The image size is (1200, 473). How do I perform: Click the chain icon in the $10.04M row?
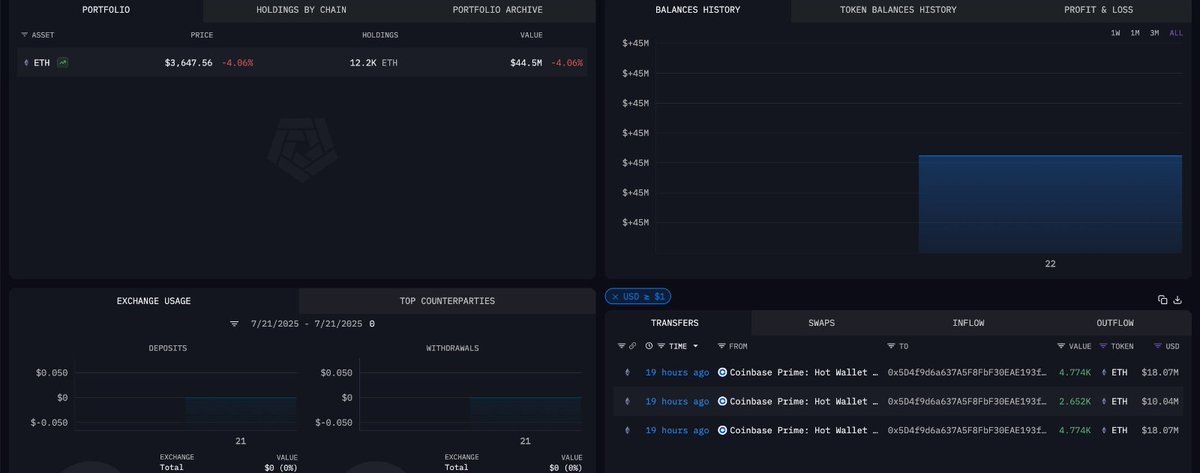pyautogui.click(x=627, y=401)
